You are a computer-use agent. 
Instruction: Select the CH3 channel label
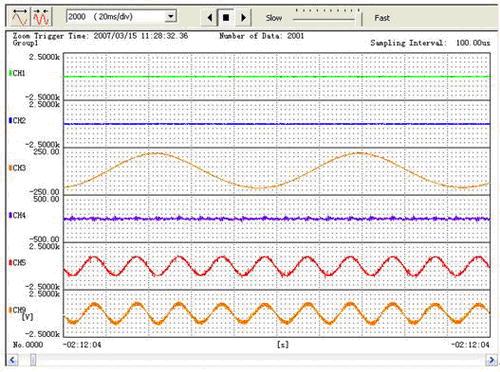click(19, 168)
